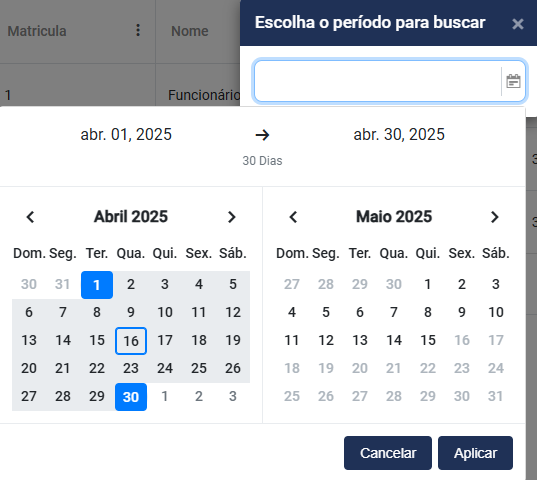537x480 pixels.
Task: Click the abr. 01, 2025 start date label
Action: [126, 135]
